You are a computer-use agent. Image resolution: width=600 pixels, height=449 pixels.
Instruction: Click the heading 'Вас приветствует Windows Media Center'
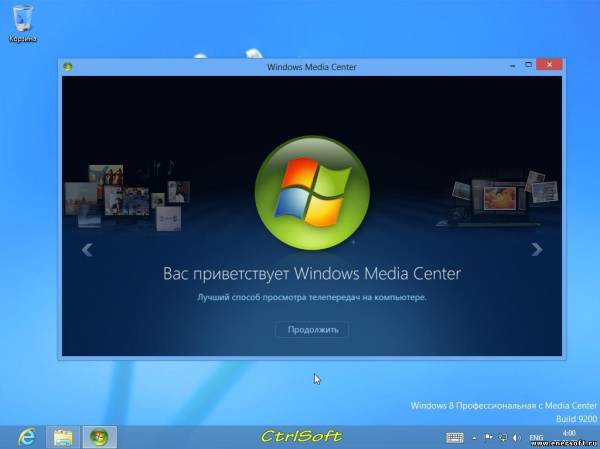(x=312, y=274)
